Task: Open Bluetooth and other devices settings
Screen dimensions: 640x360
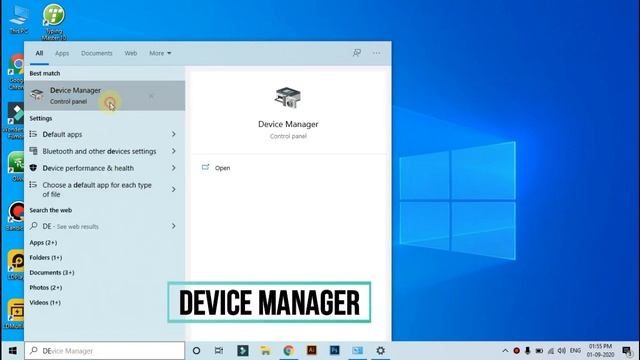Action: tap(104, 151)
